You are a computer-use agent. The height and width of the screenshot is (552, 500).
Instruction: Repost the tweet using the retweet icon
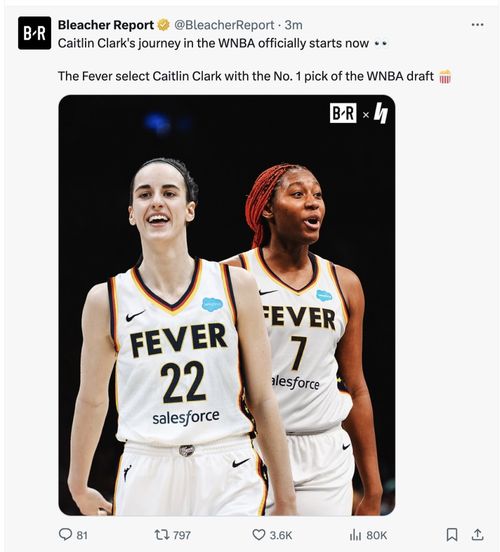(162, 535)
